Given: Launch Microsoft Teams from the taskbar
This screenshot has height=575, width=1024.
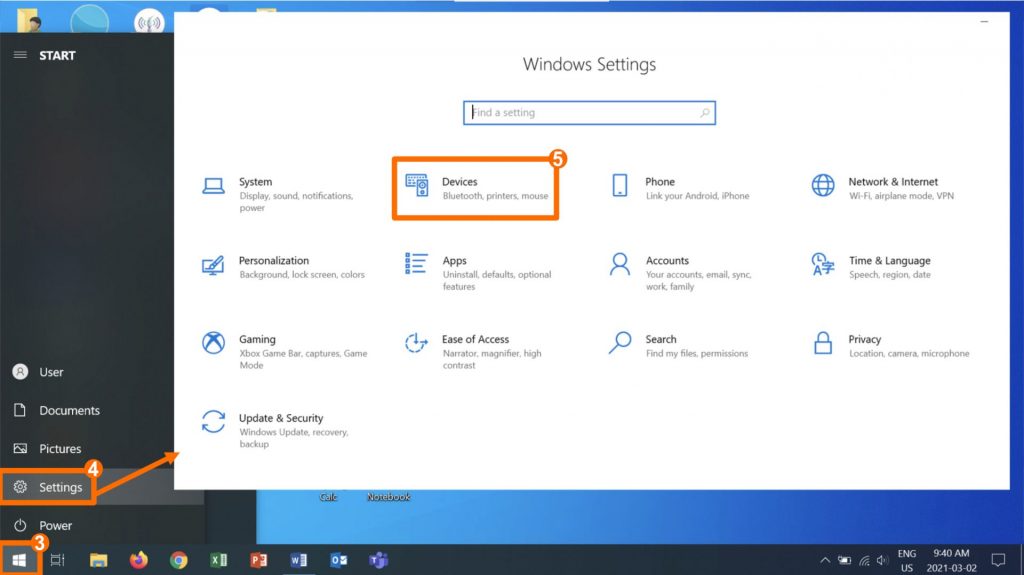Looking at the screenshot, I should point(378,560).
